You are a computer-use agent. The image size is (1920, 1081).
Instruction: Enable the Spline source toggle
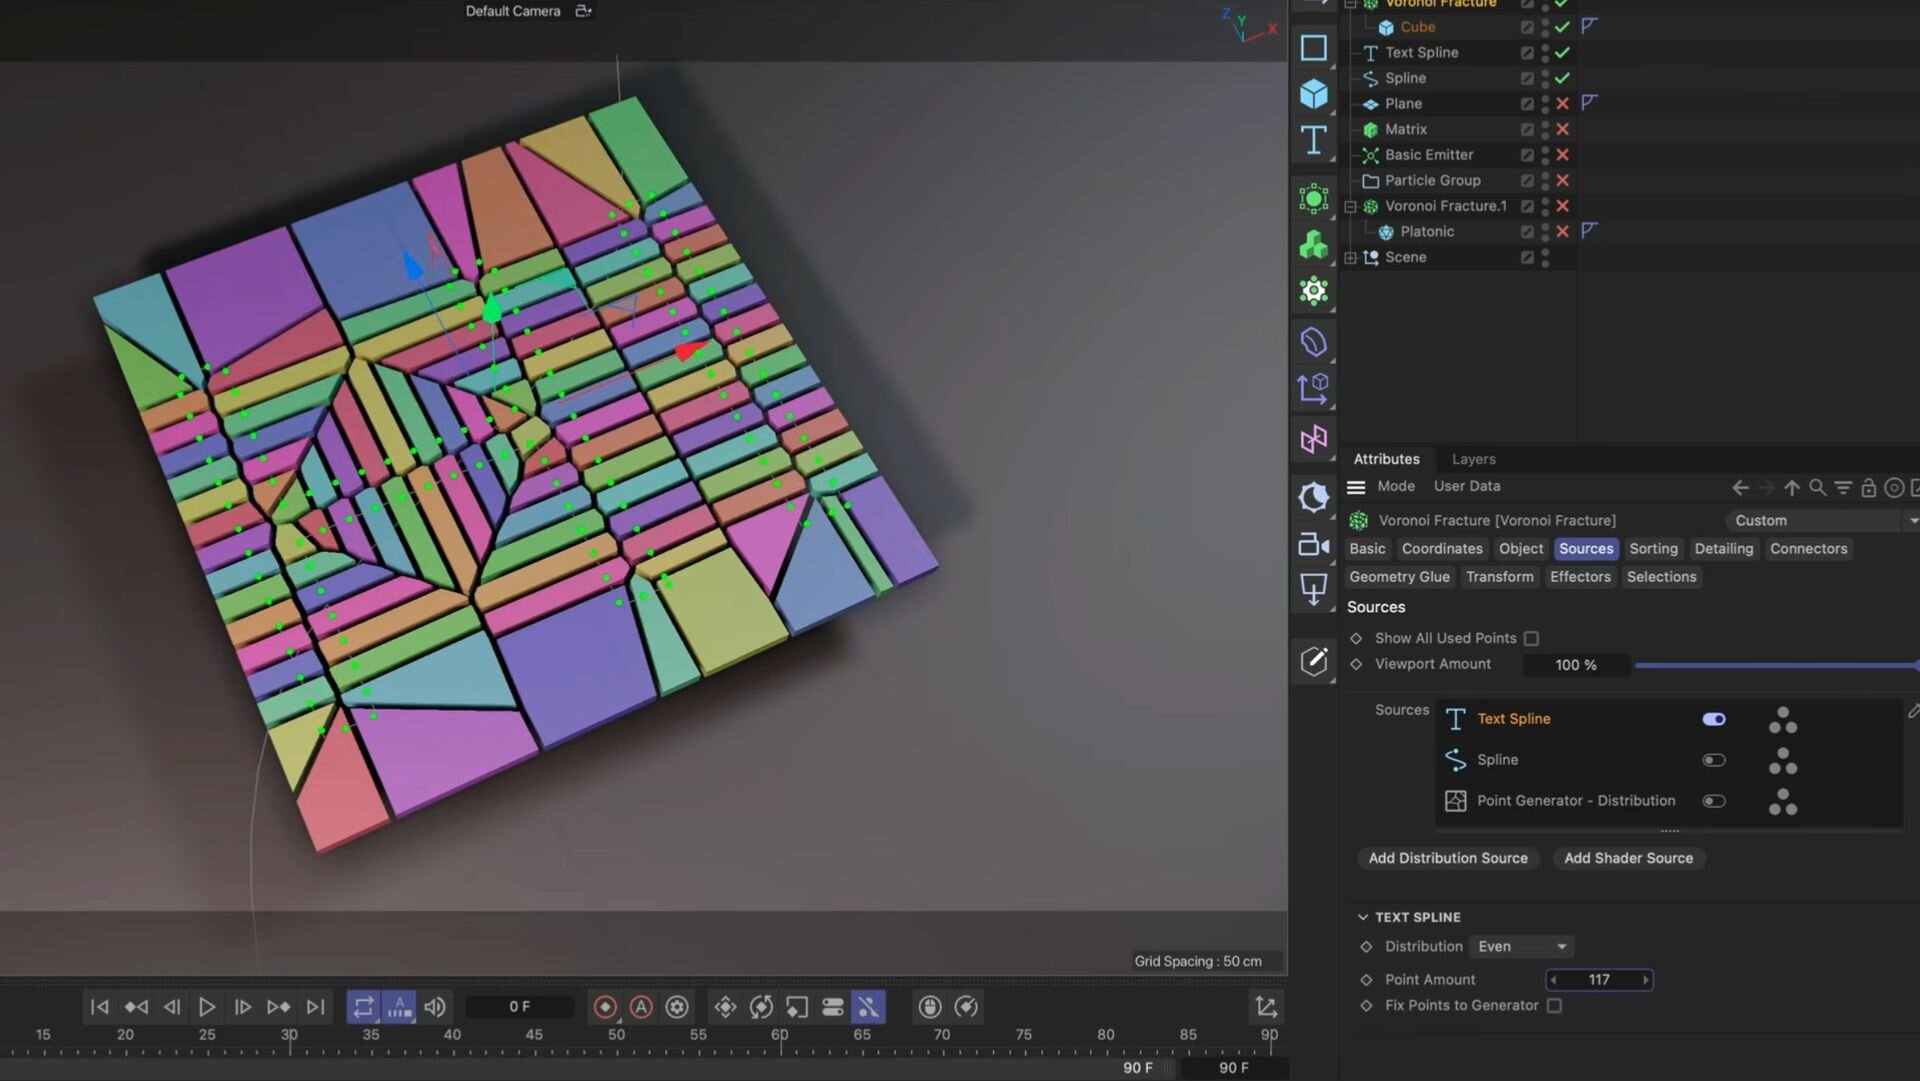click(1714, 760)
